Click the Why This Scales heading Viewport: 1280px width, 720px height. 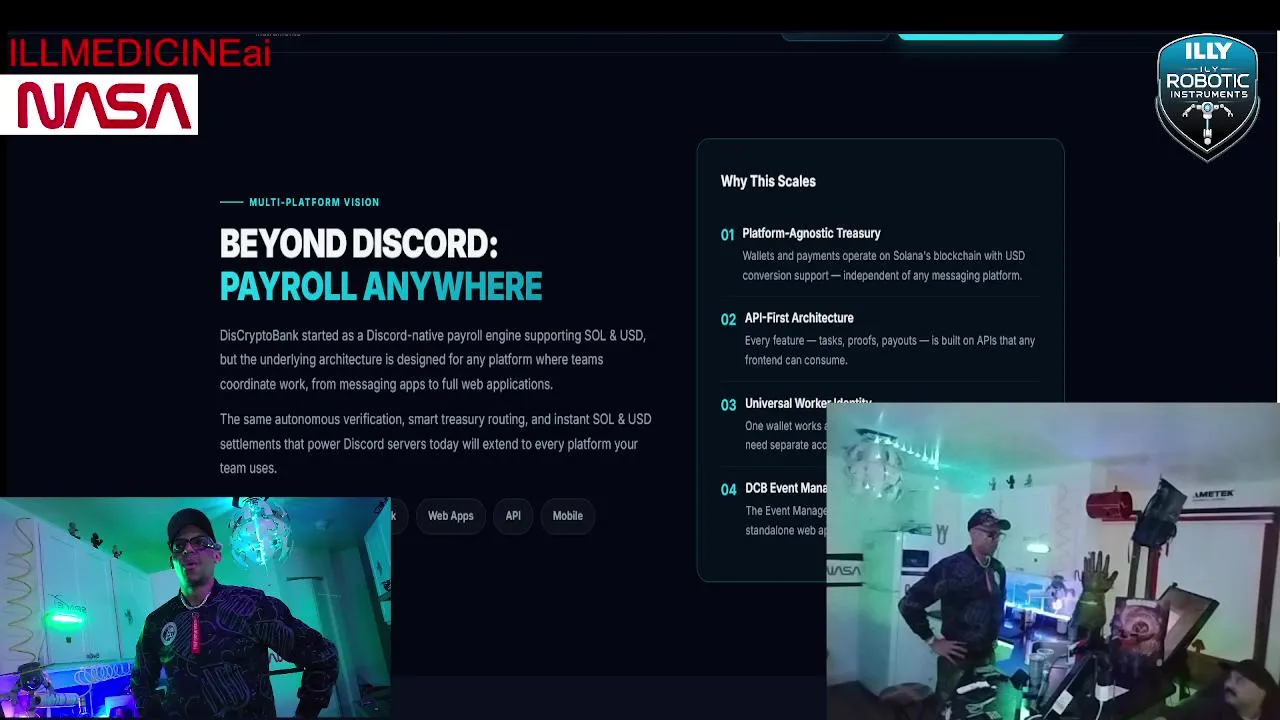(x=768, y=181)
